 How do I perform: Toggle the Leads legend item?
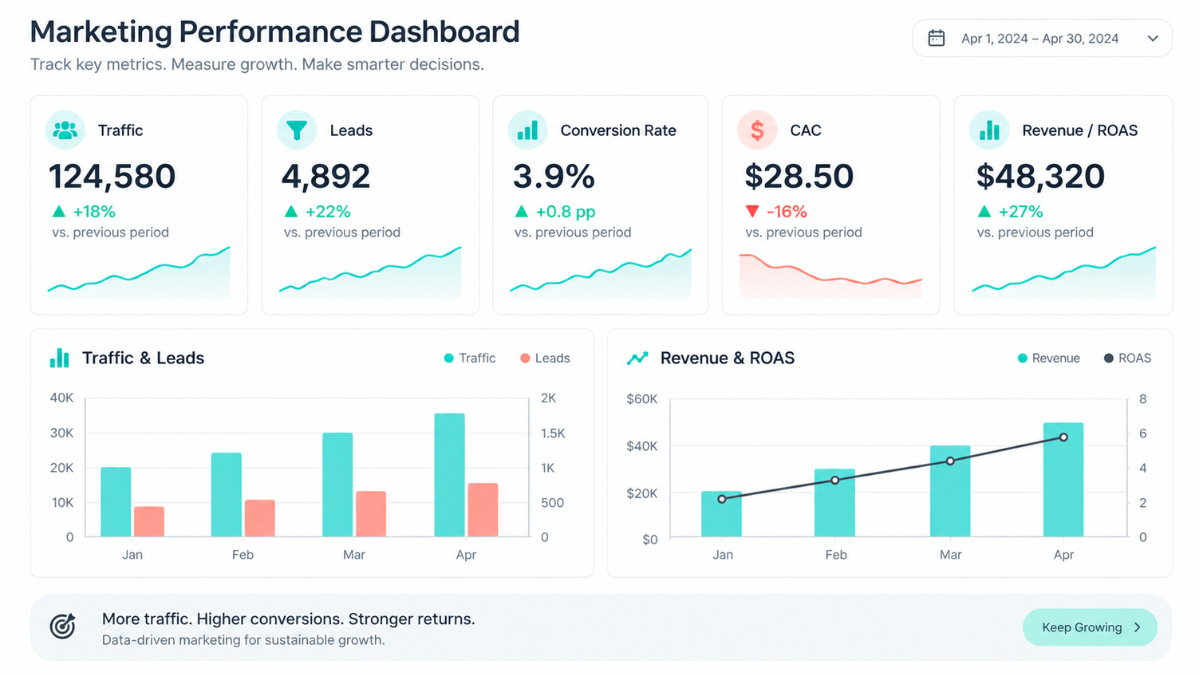pos(545,358)
